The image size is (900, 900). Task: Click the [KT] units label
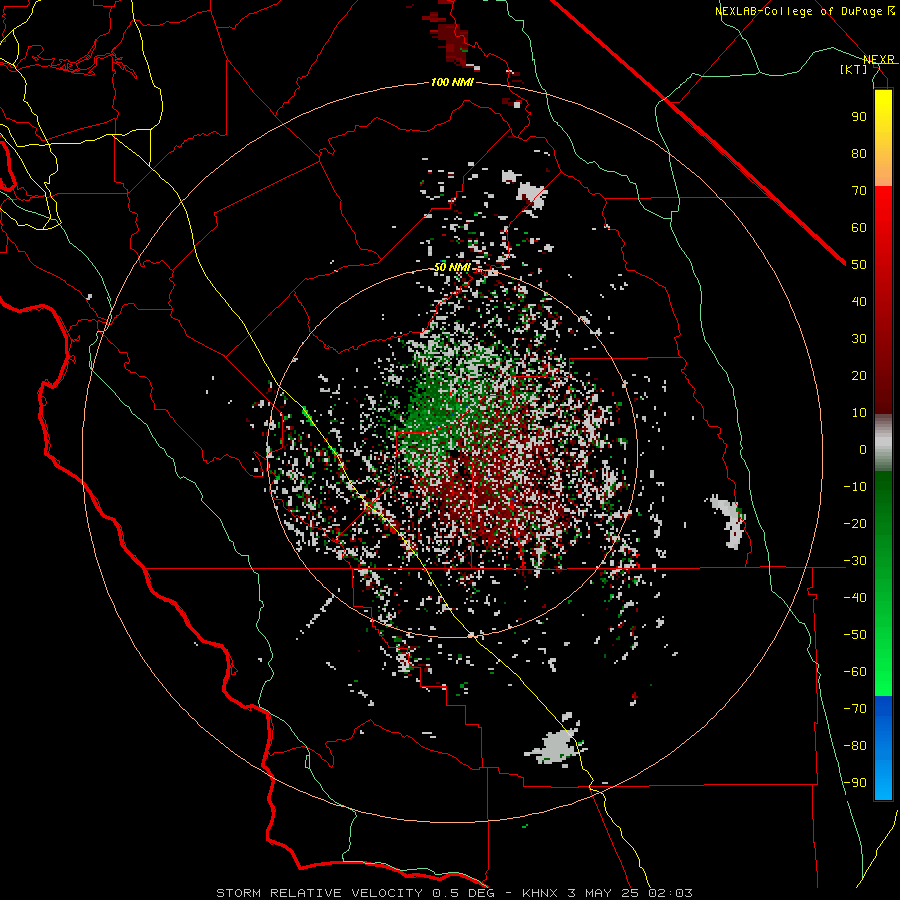[x=854, y=69]
